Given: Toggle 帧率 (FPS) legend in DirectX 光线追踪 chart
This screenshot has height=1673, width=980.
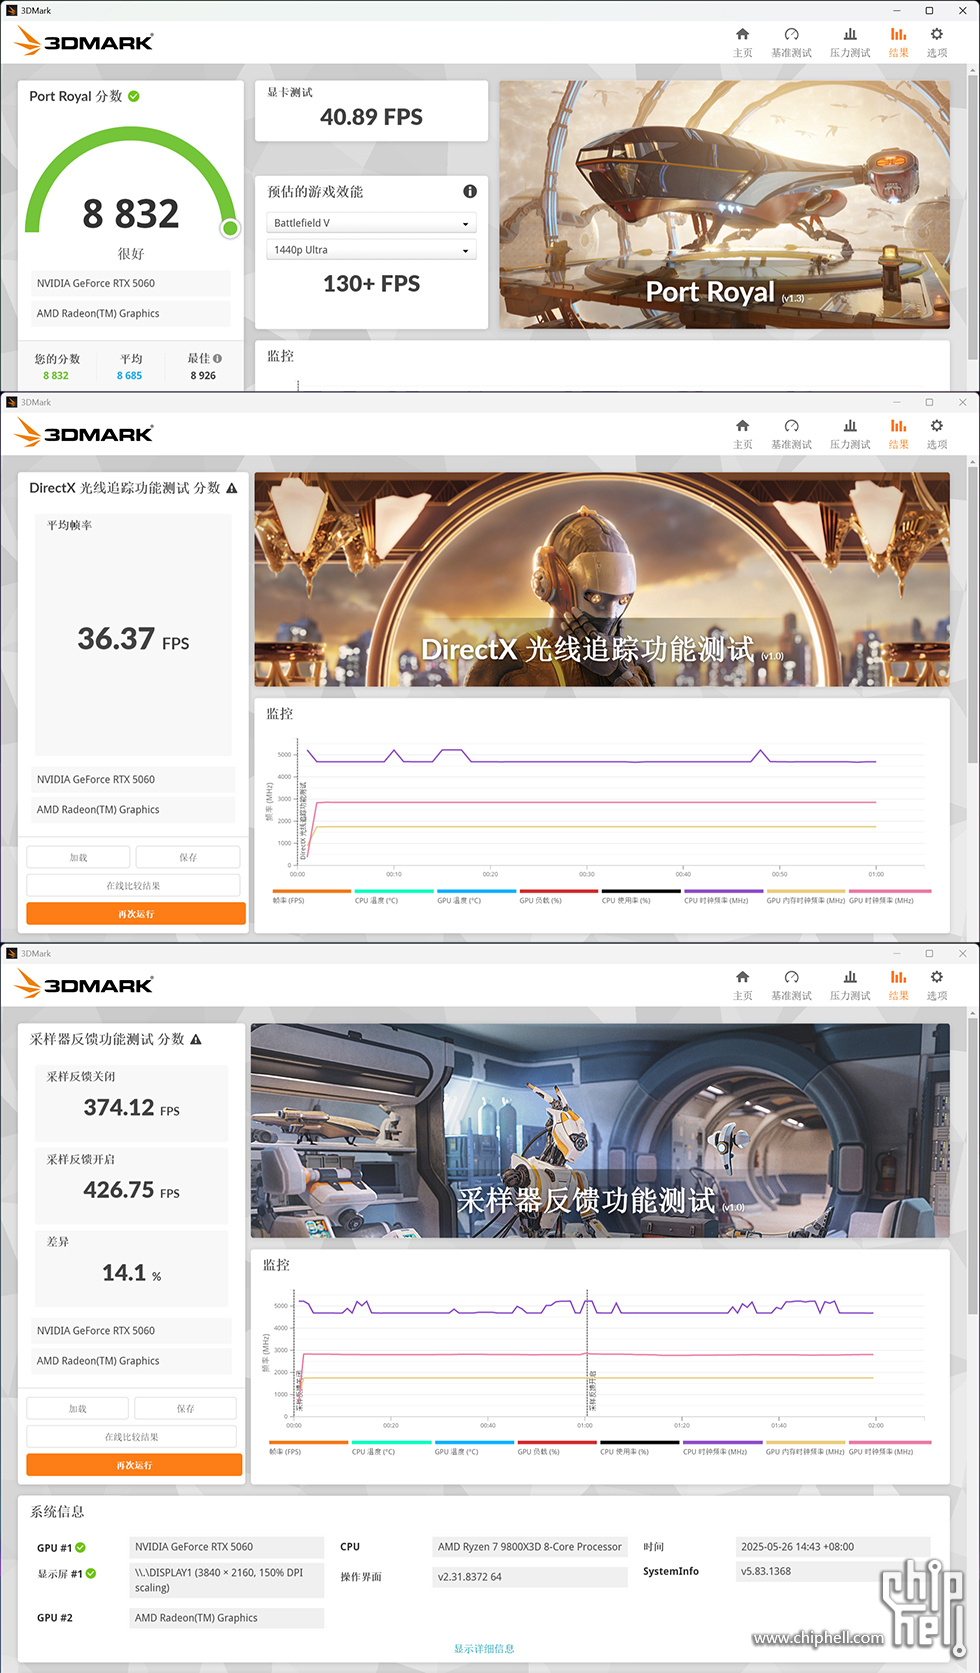Looking at the screenshot, I should [x=311, y=896].
